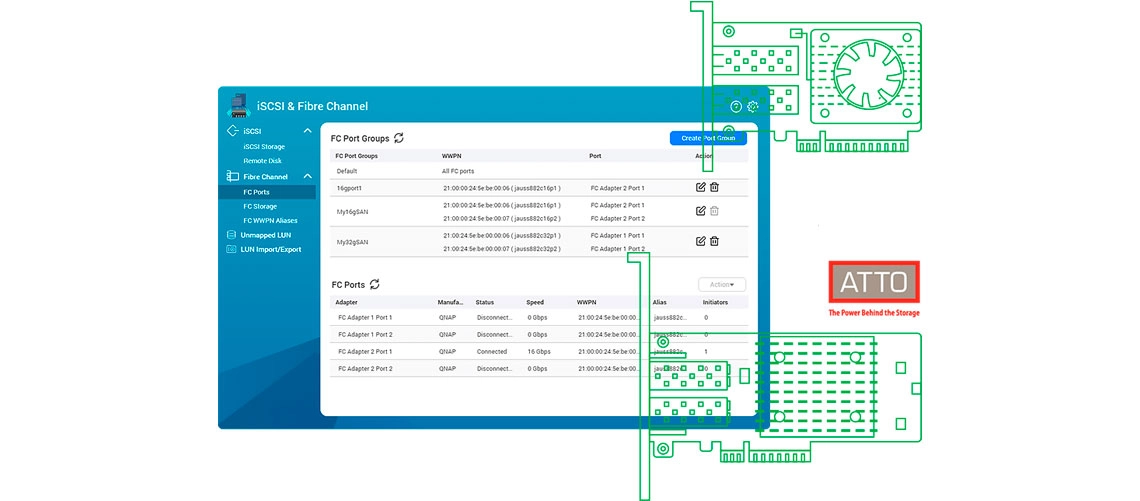Refresh the FC Ports list
This screenshot has width=1140, height=501.
pyautogui.click(x=374, y=284)
